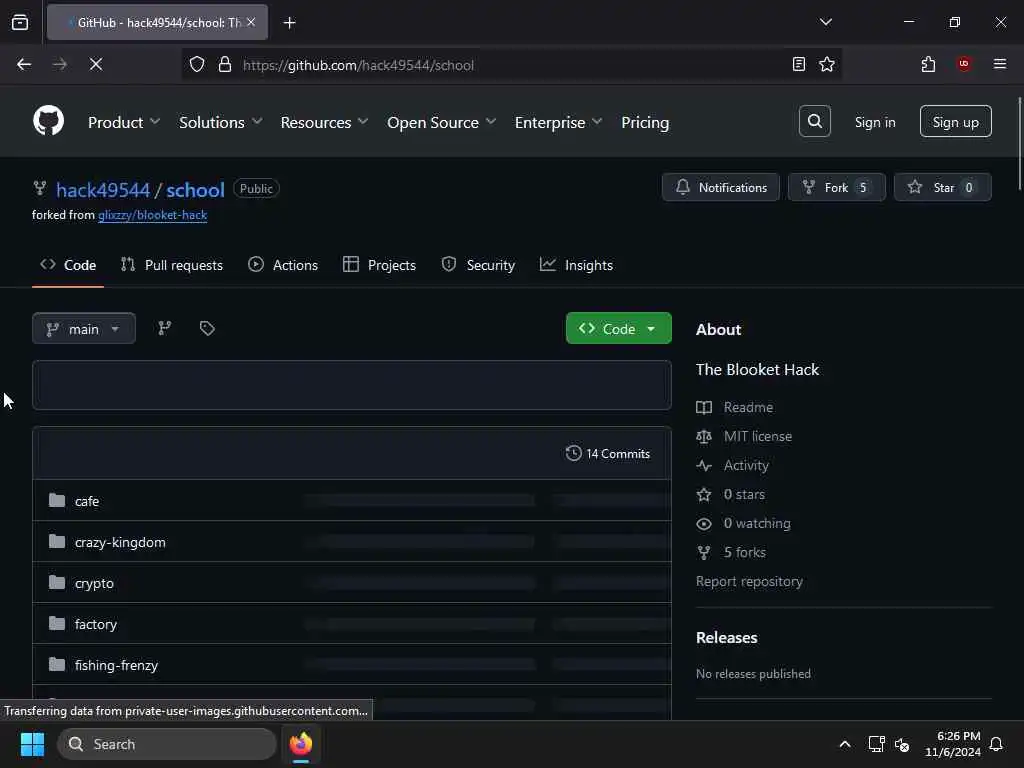Go back to the previous page
1024x768 pixels.
(24, 64)
